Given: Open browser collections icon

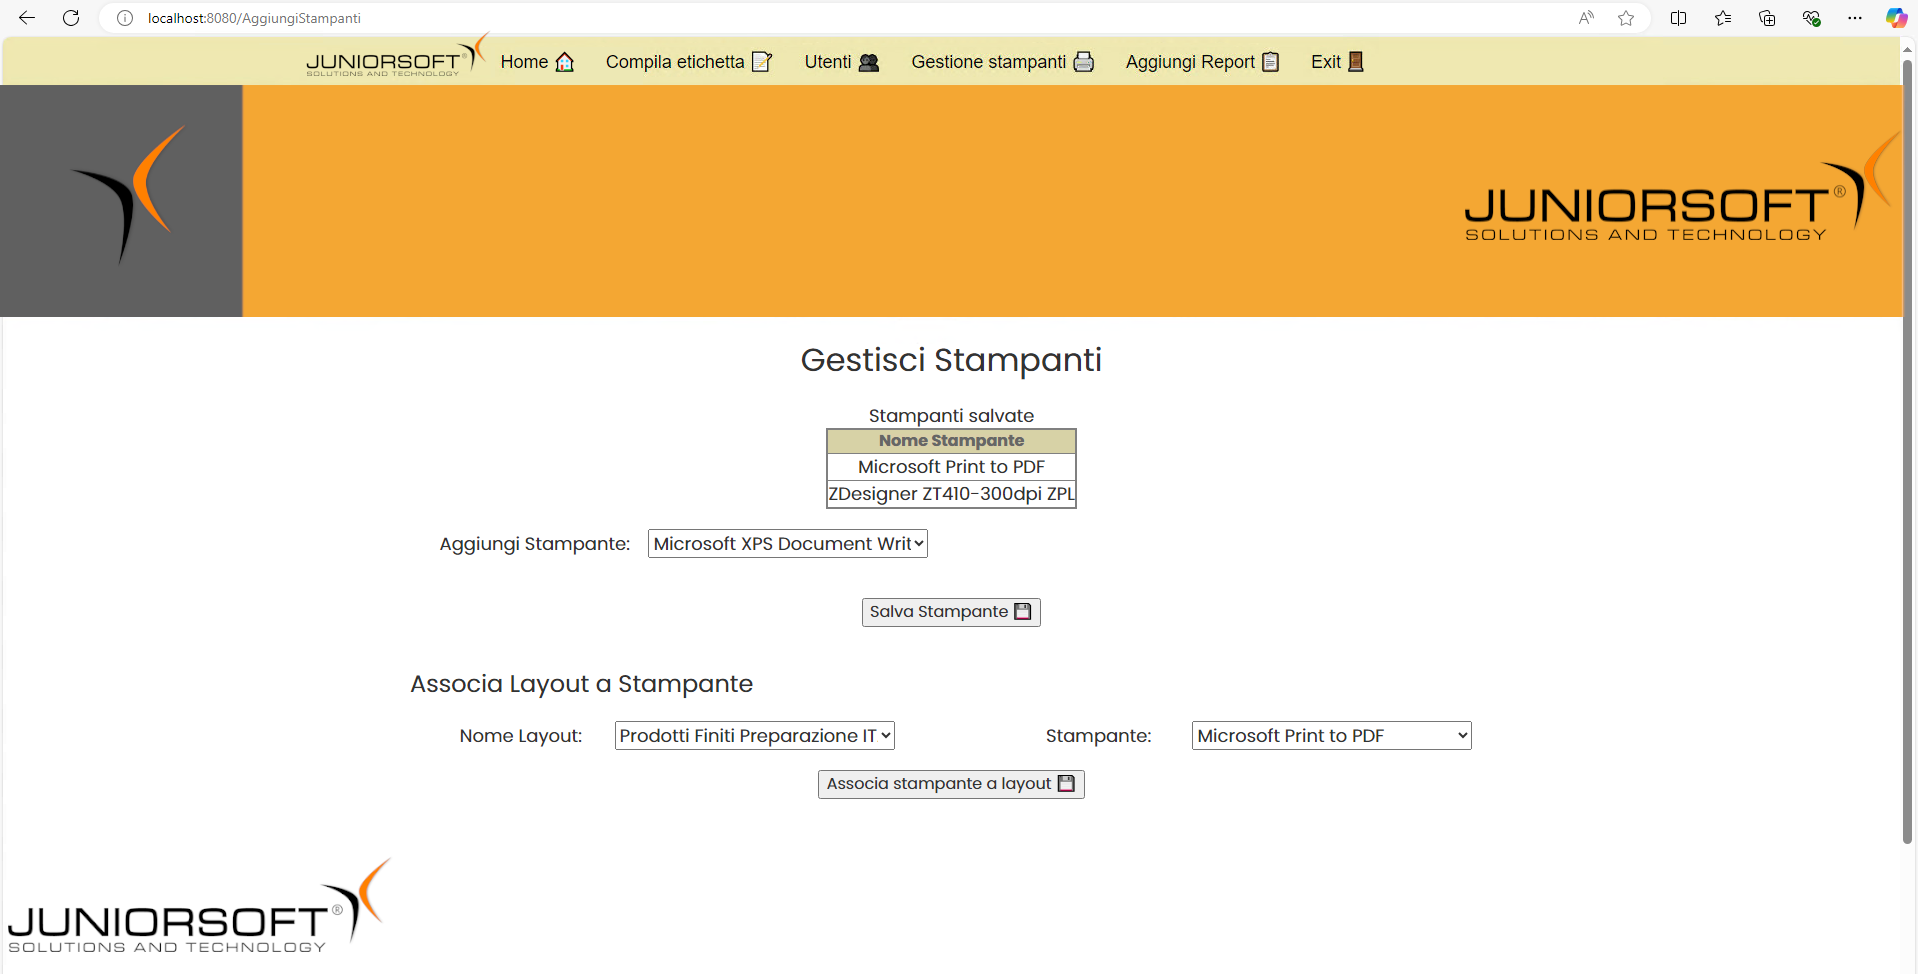Looking at the screenshot, I should [1767, 18].
